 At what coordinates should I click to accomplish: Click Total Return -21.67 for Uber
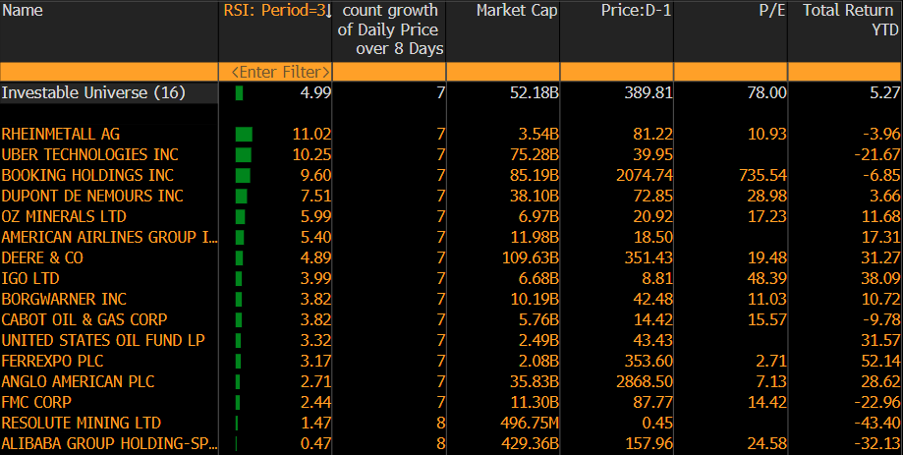pyautogui.click(x=877, y=155)
